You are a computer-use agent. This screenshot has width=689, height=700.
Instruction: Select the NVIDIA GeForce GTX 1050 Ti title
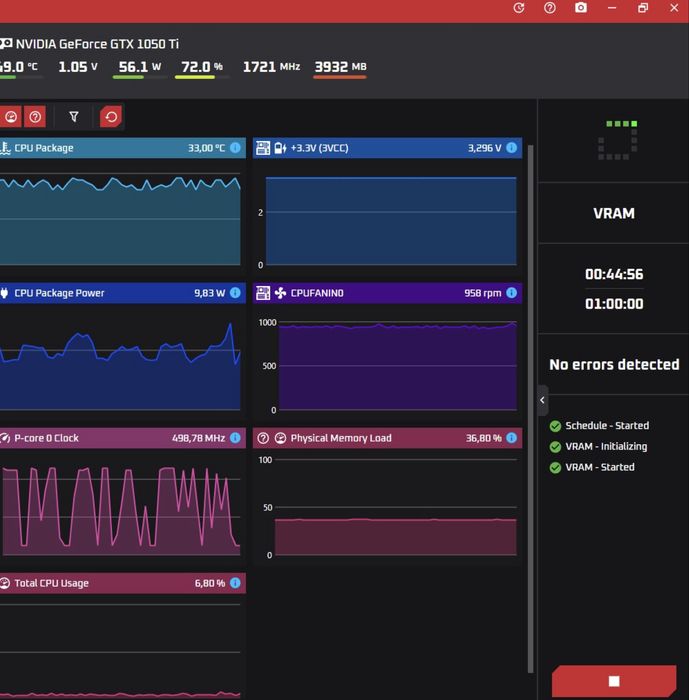(97, 44)
